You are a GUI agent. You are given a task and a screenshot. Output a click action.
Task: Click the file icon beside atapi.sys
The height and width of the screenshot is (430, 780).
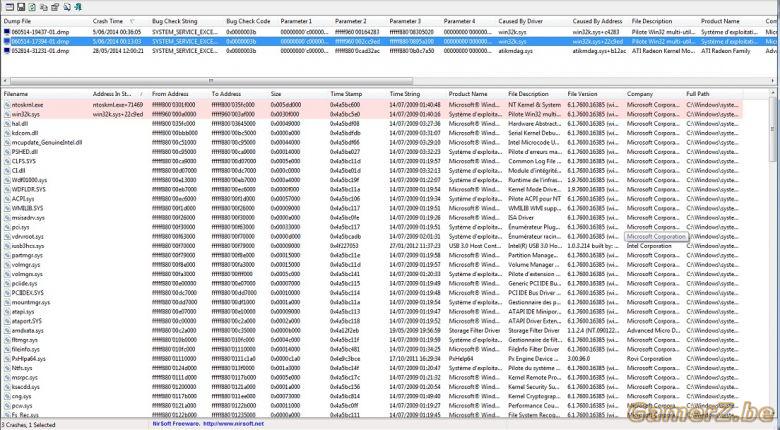7,312
